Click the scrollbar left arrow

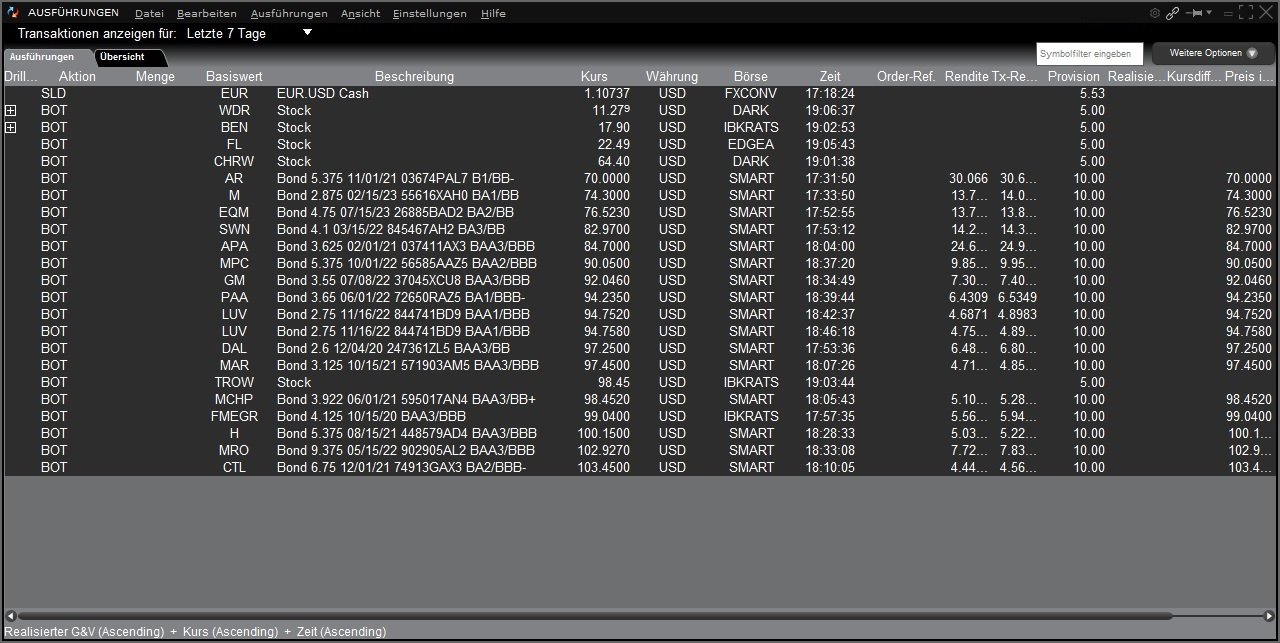(10, 616)
